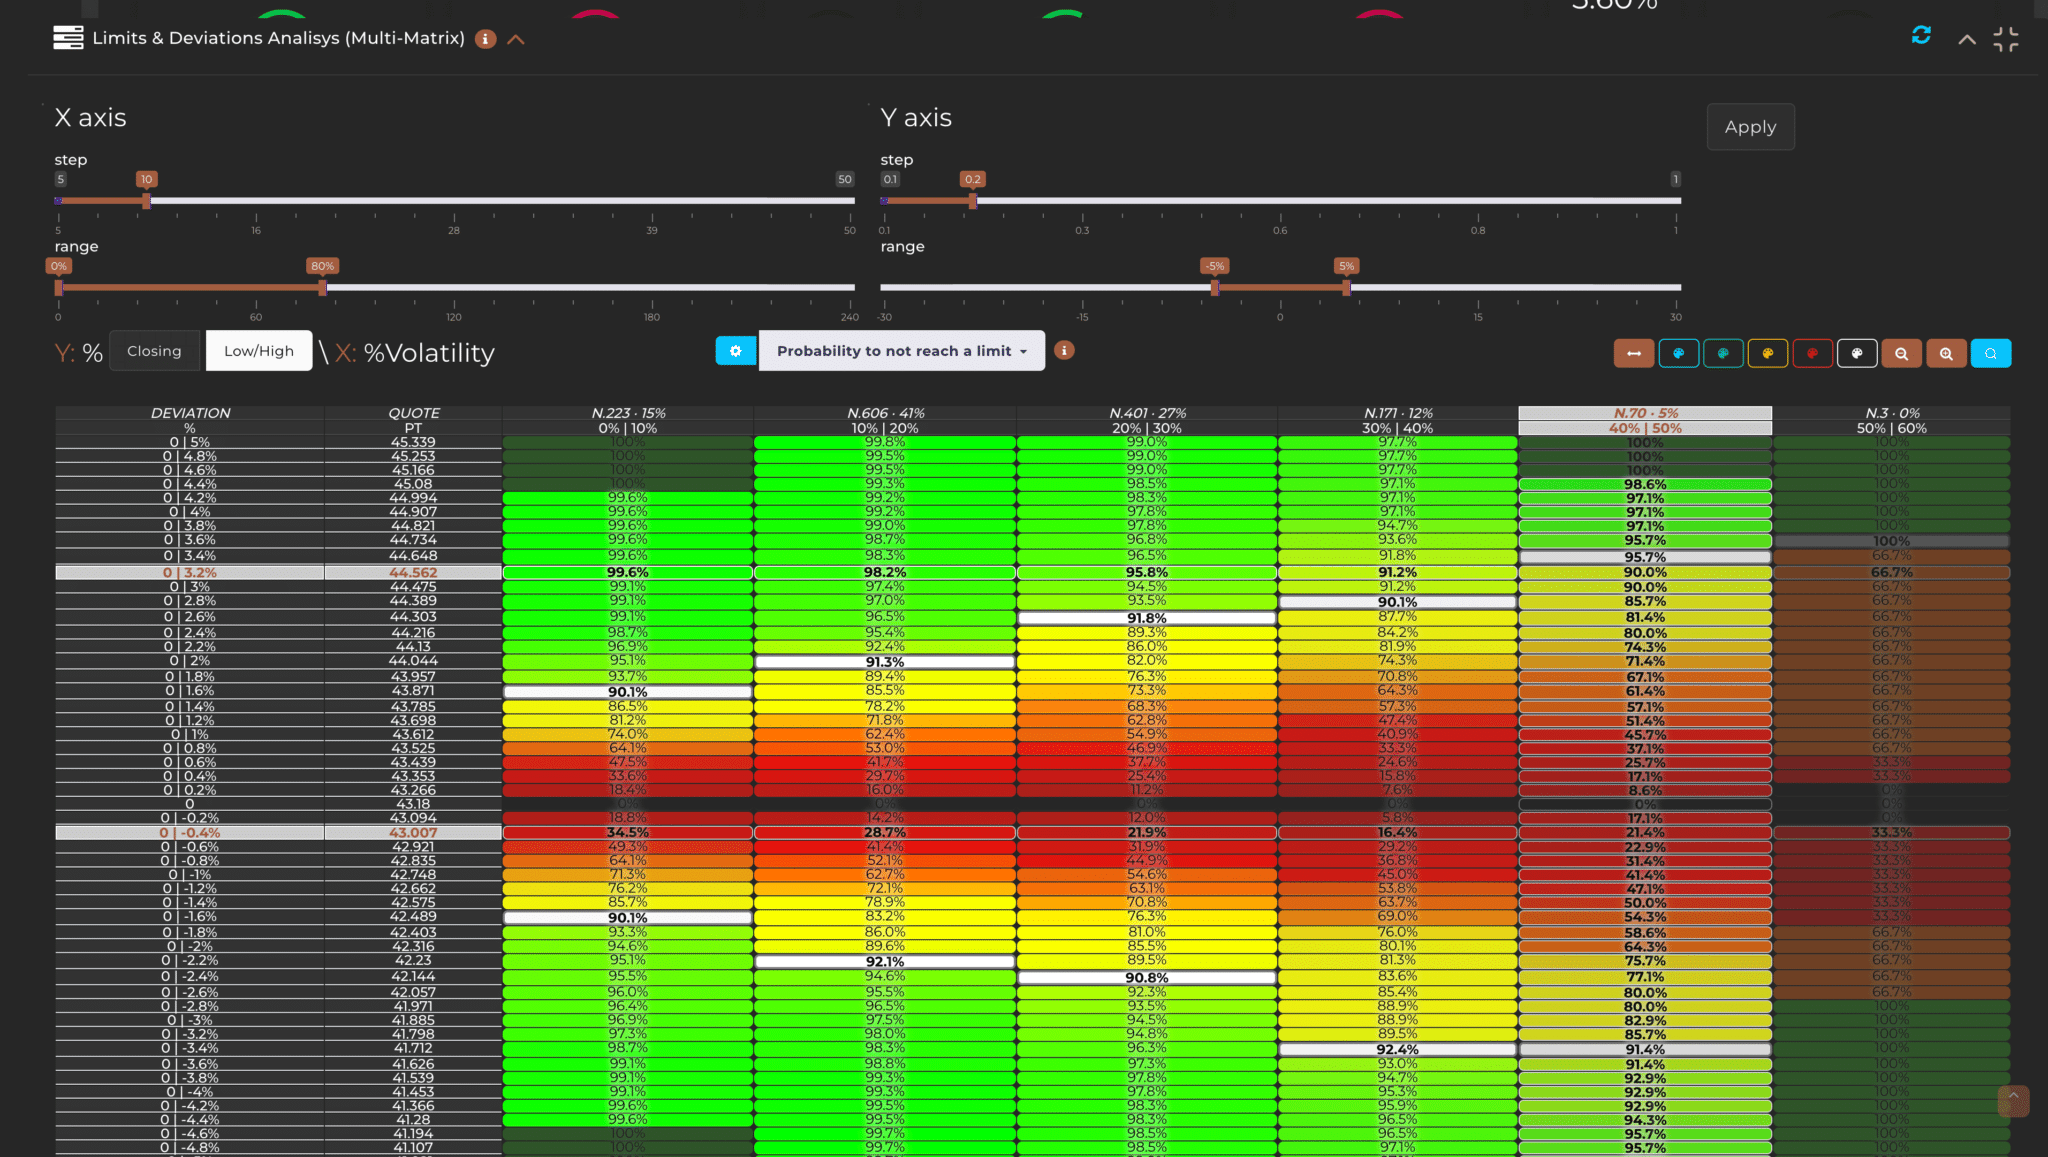Select the blue palette color scheme icon
This screenshot has height=1157, width=2048.
point(1680,353)
